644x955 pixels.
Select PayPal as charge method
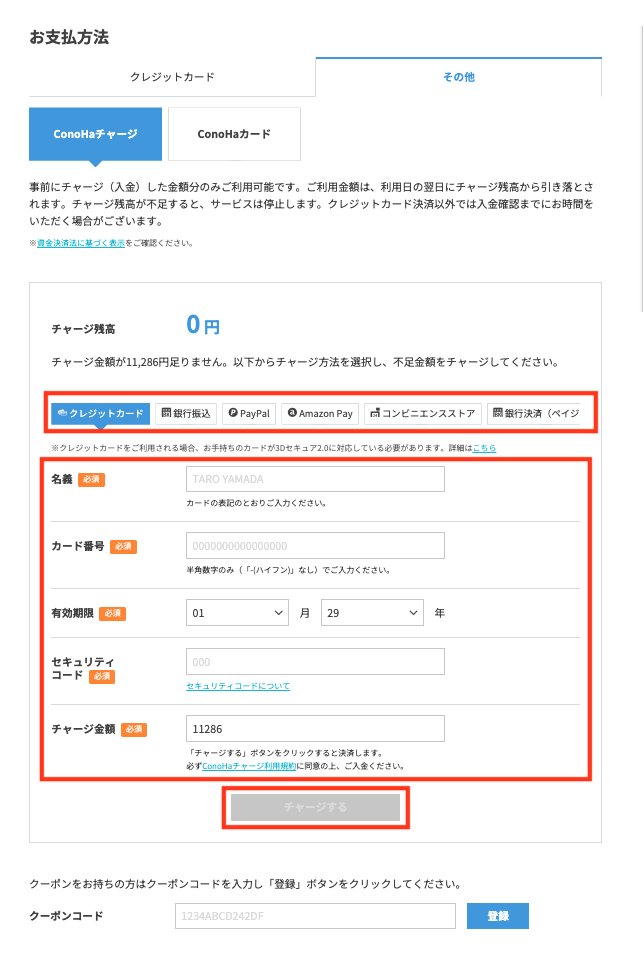(248, 413)
